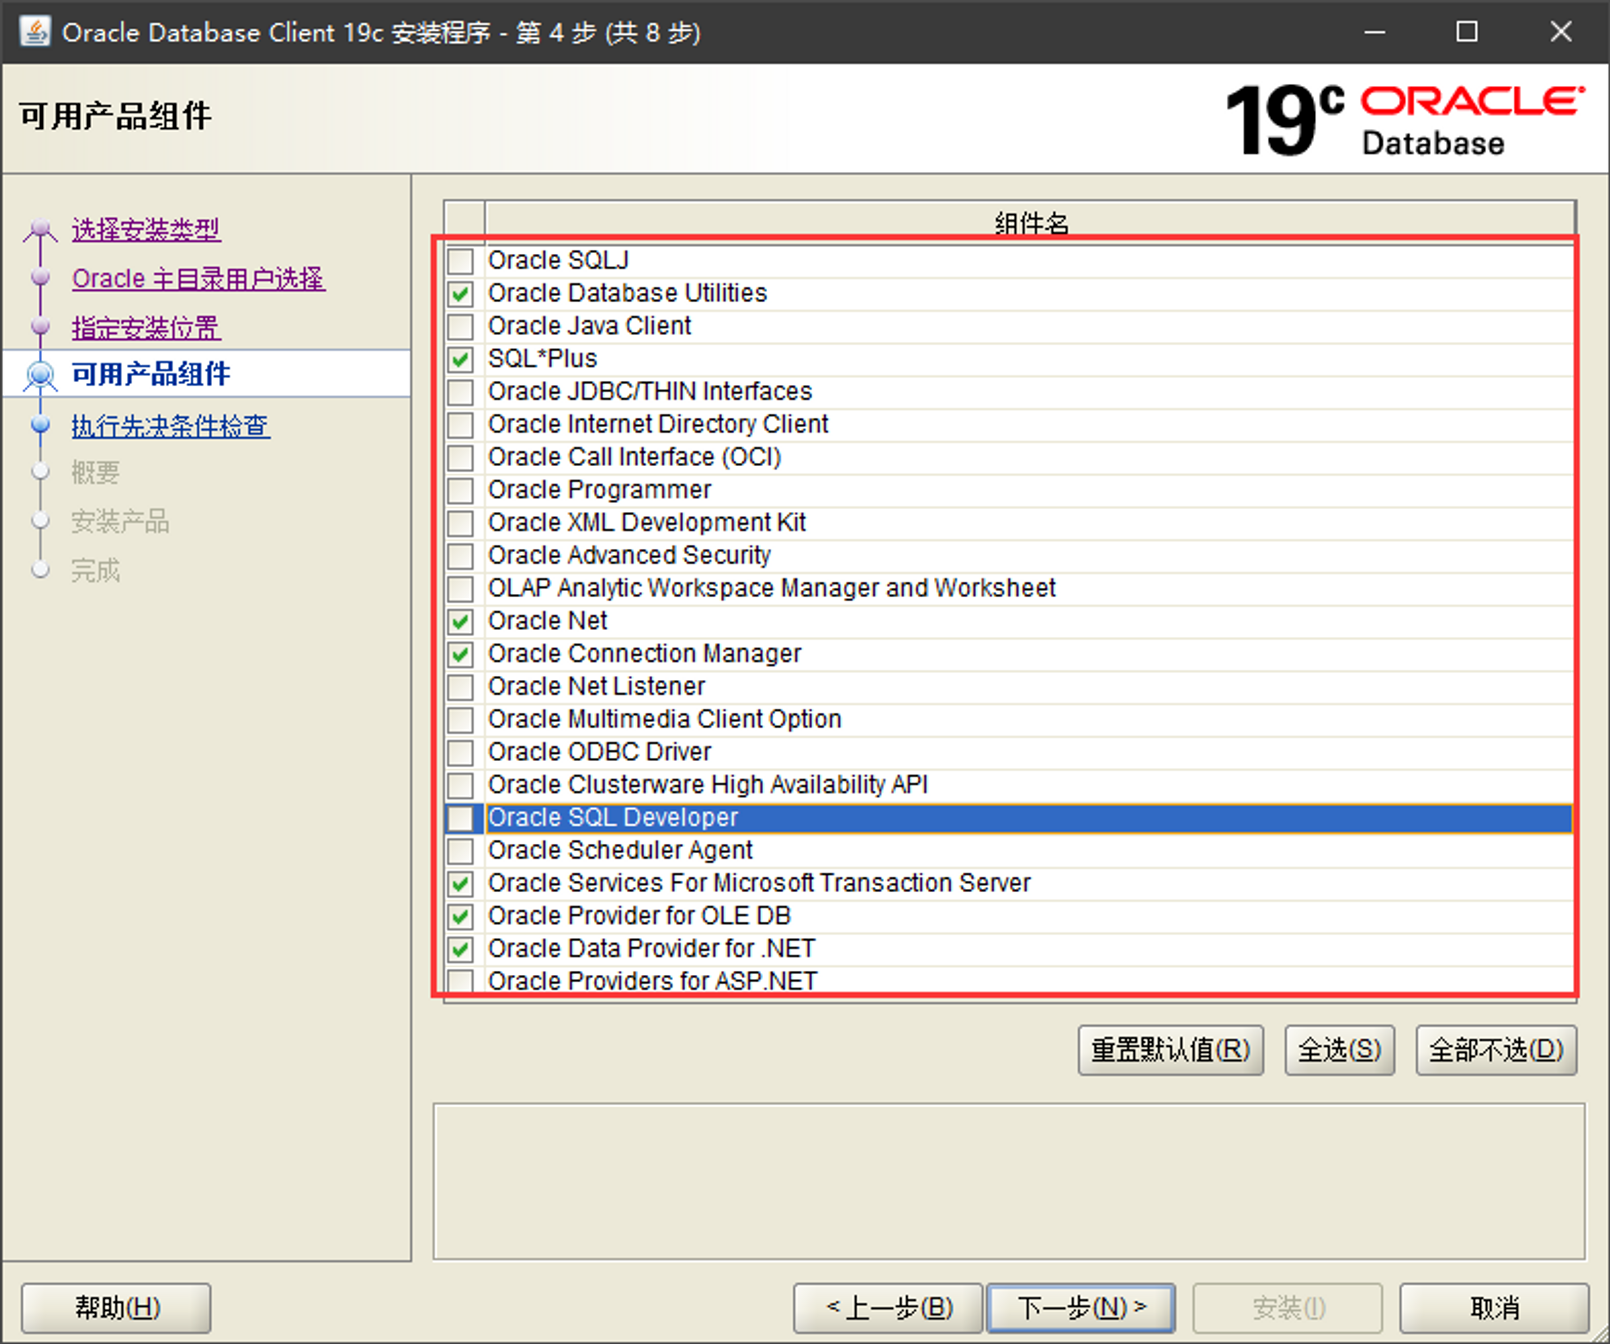
Task: Proceed with 下一步(N) button
Action: 1080,1308
